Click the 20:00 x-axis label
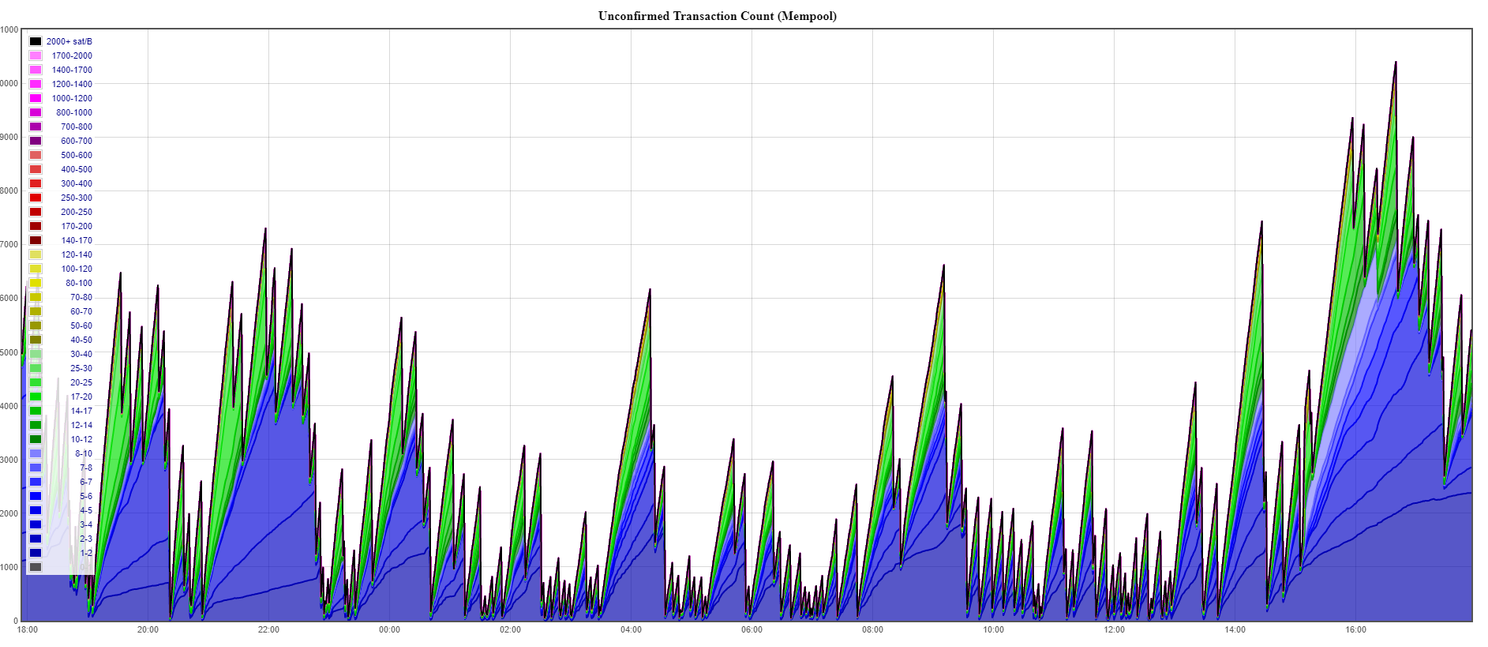Viewport: 1488px width, 647px height. tap(148, 630)
